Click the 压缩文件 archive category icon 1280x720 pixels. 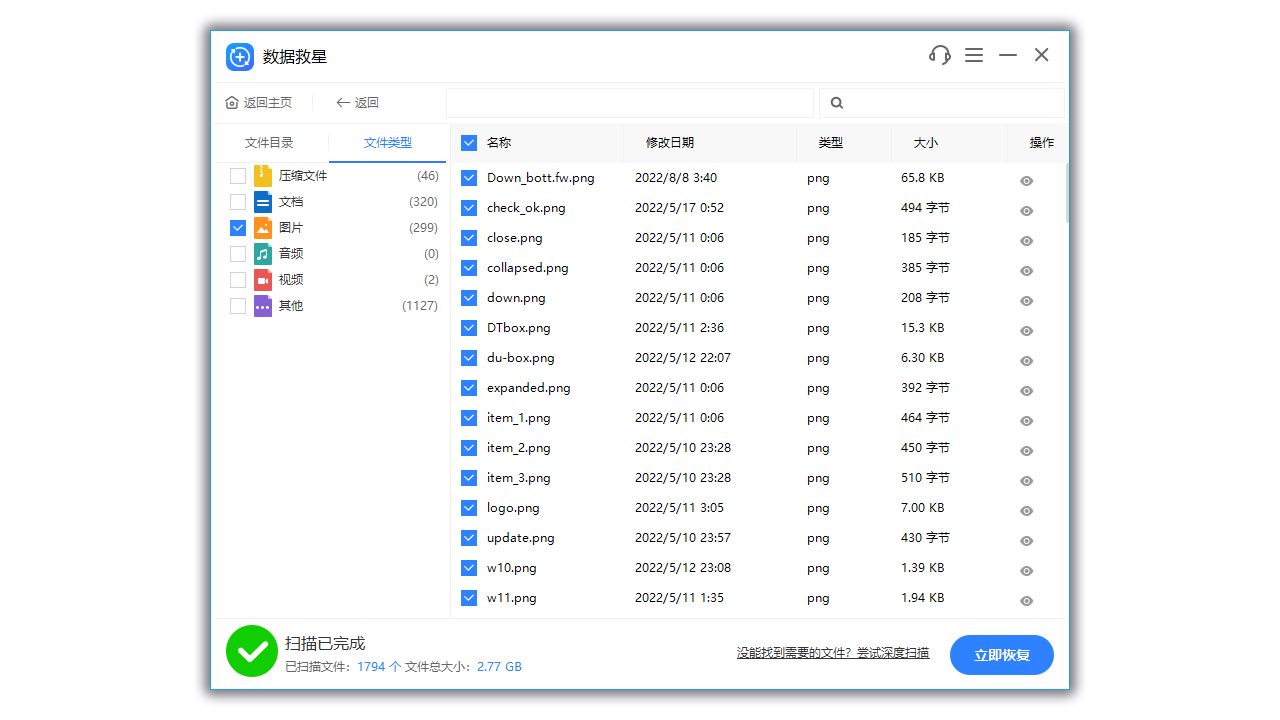point(261,175)
